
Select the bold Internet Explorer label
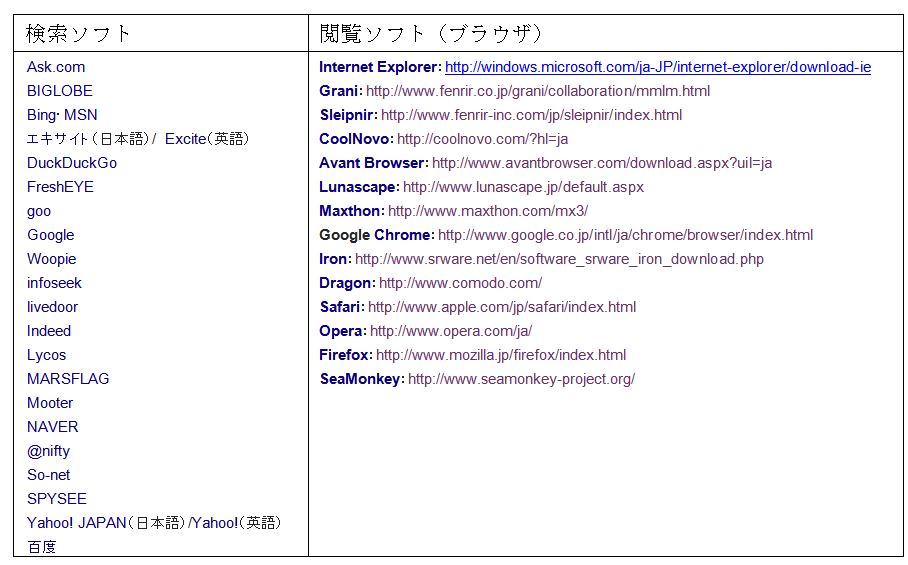point(380,67)
